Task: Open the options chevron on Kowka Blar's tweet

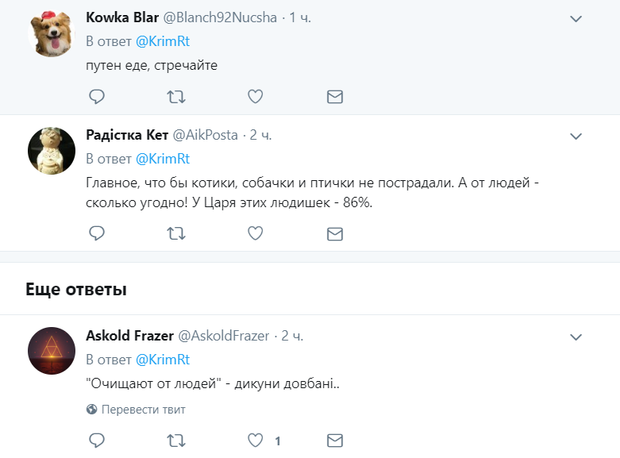Action: click(577, 19)
